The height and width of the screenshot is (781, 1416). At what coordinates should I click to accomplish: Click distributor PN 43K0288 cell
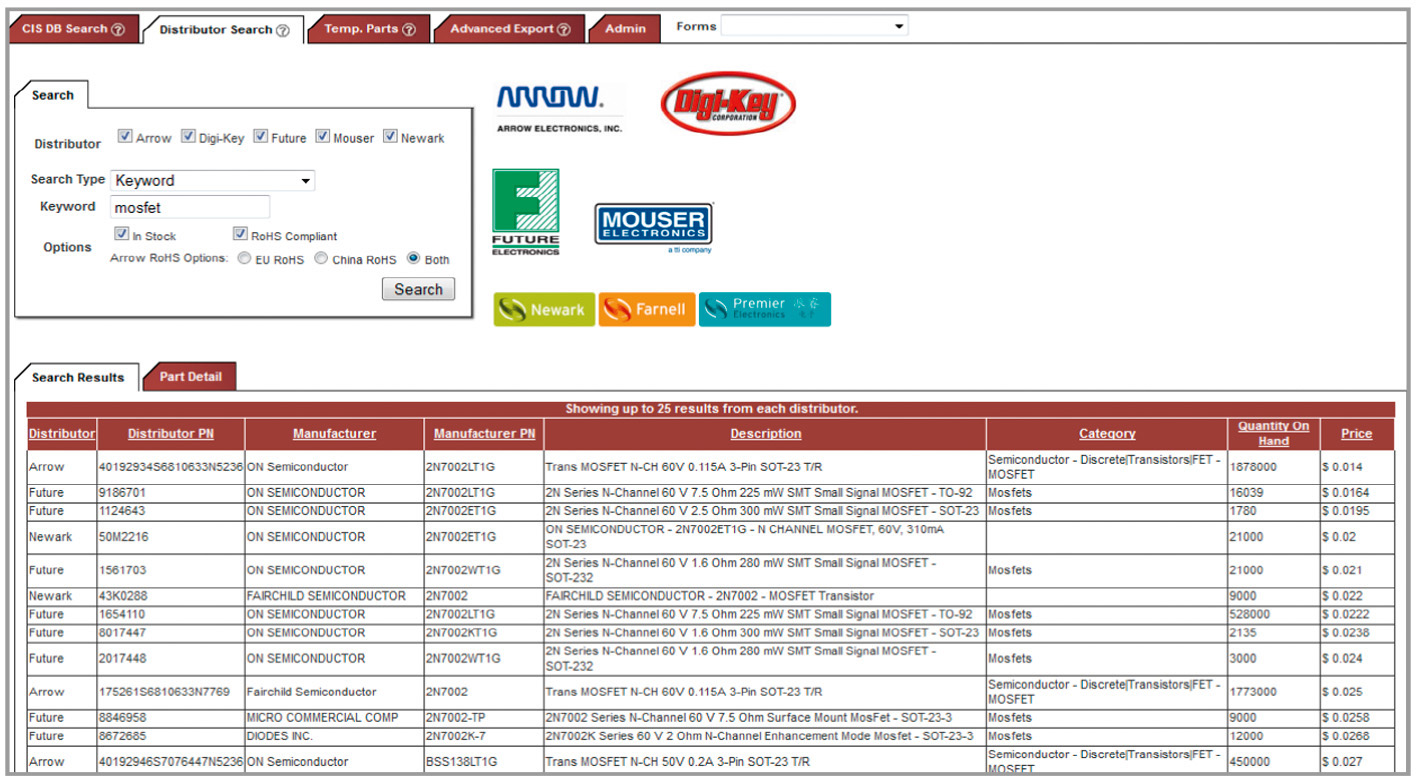click(170, 596)
